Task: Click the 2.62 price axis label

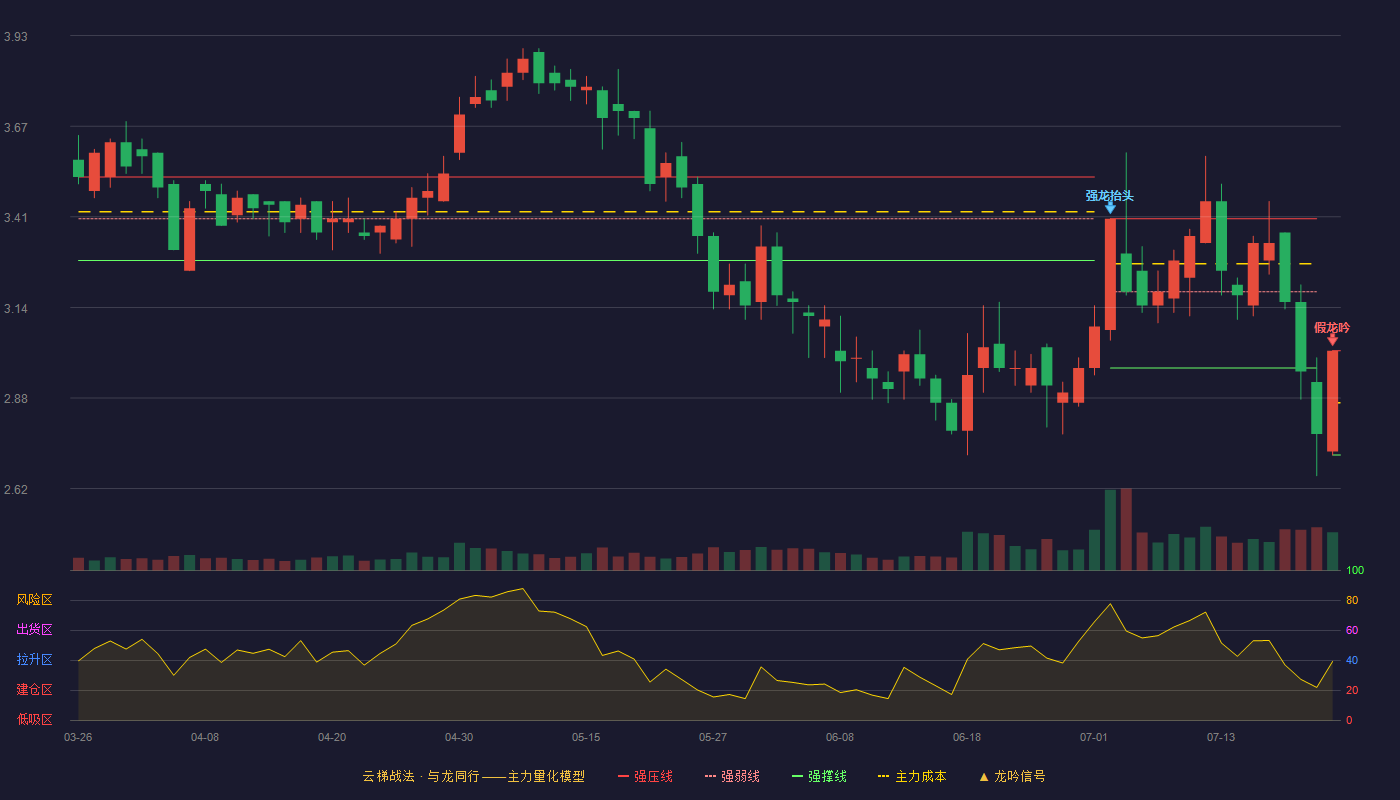Action: tap(16, 490)
